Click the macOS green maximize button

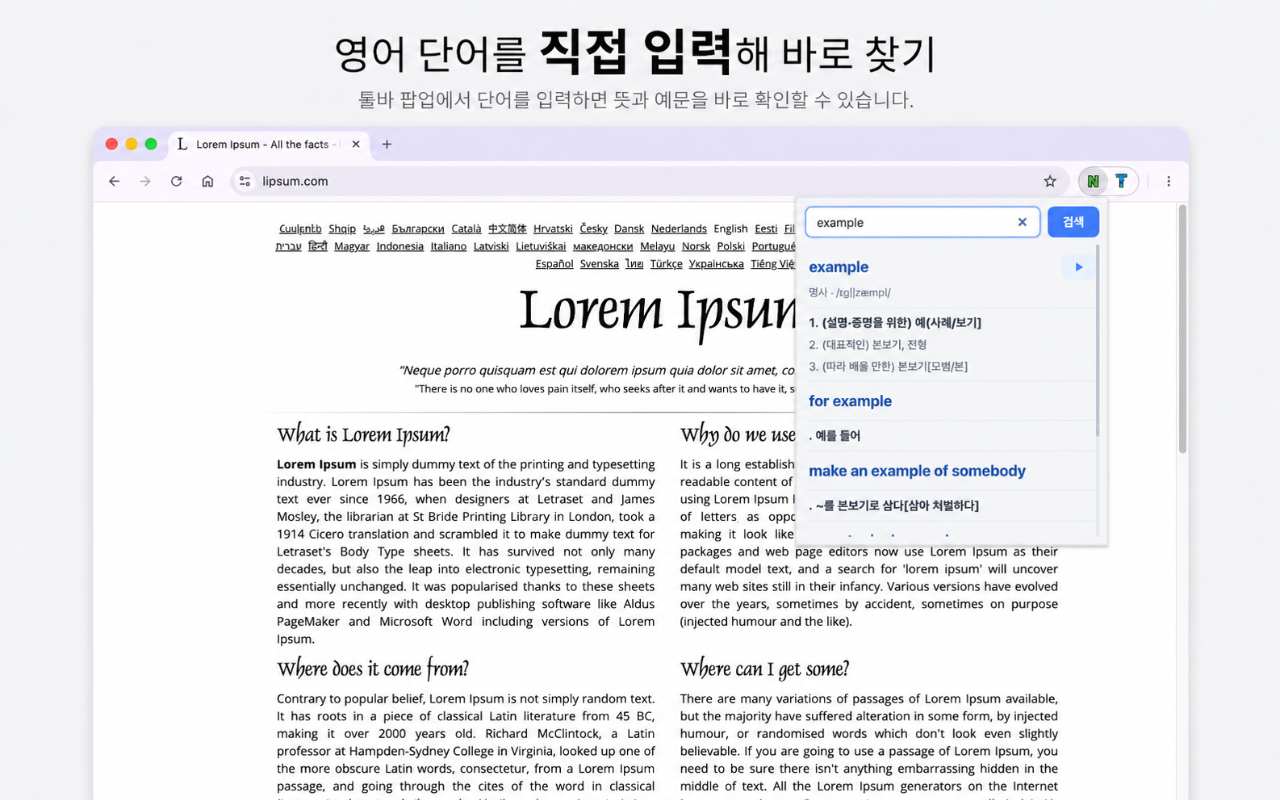click(x=151, y=144)
